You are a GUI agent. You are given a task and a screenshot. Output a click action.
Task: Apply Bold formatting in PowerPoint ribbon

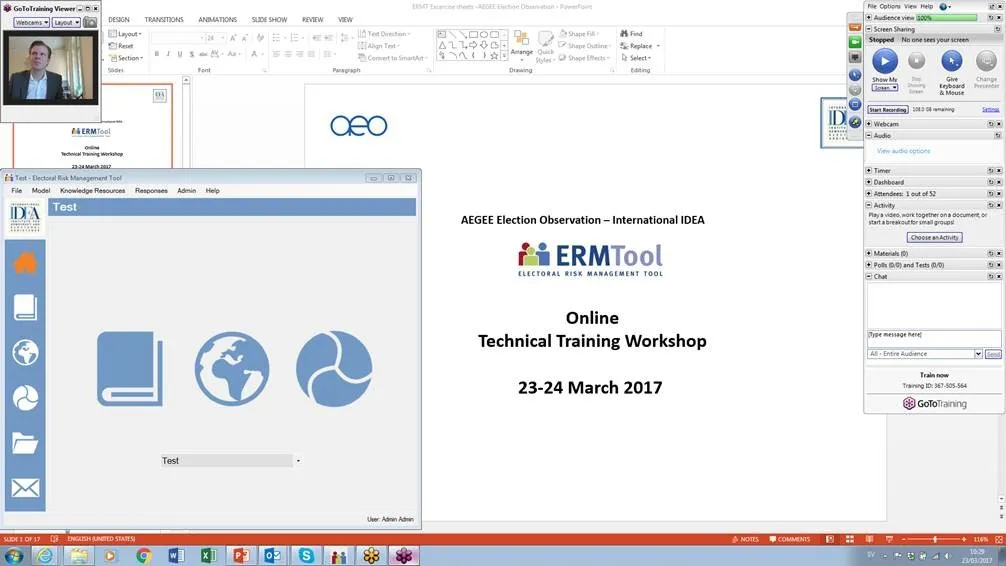pyautogui.click(x=157, y=54)
